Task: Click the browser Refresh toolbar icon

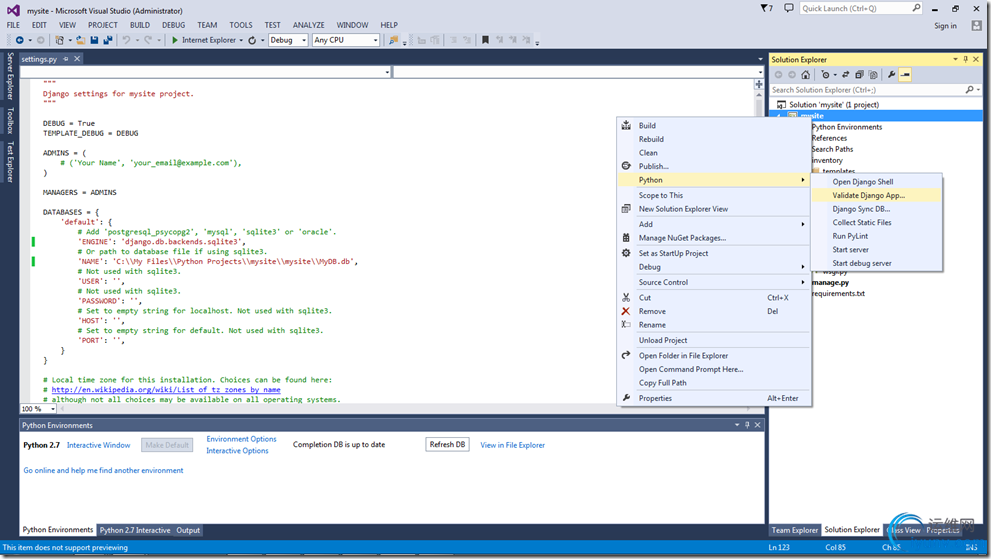Action: (252, 40)
